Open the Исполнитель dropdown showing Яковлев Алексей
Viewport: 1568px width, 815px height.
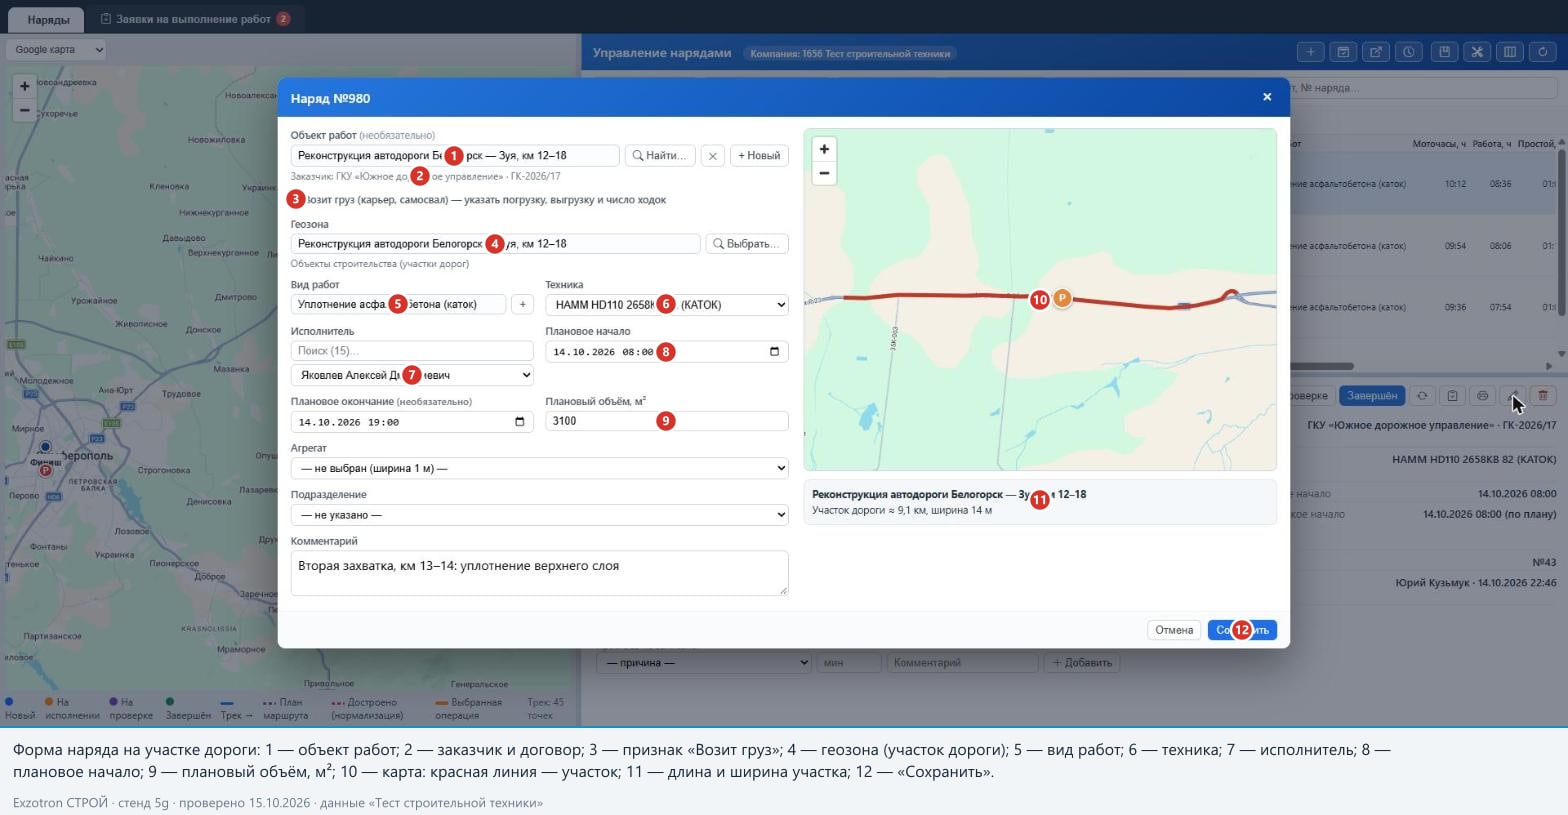pyautogui.click(x=412, y=375)
